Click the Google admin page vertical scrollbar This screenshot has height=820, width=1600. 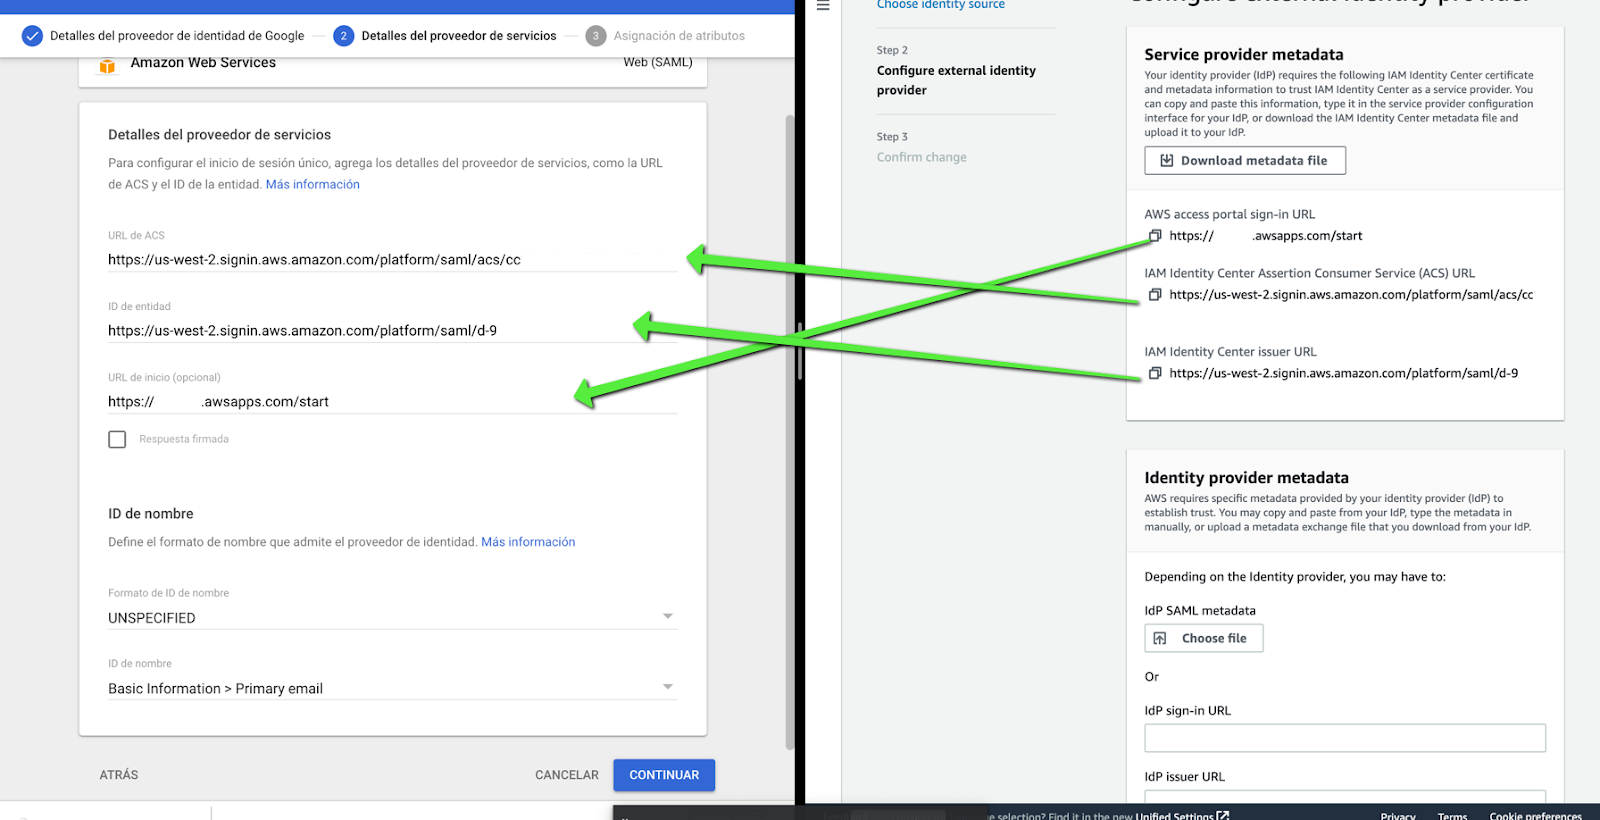pos(790,430)
